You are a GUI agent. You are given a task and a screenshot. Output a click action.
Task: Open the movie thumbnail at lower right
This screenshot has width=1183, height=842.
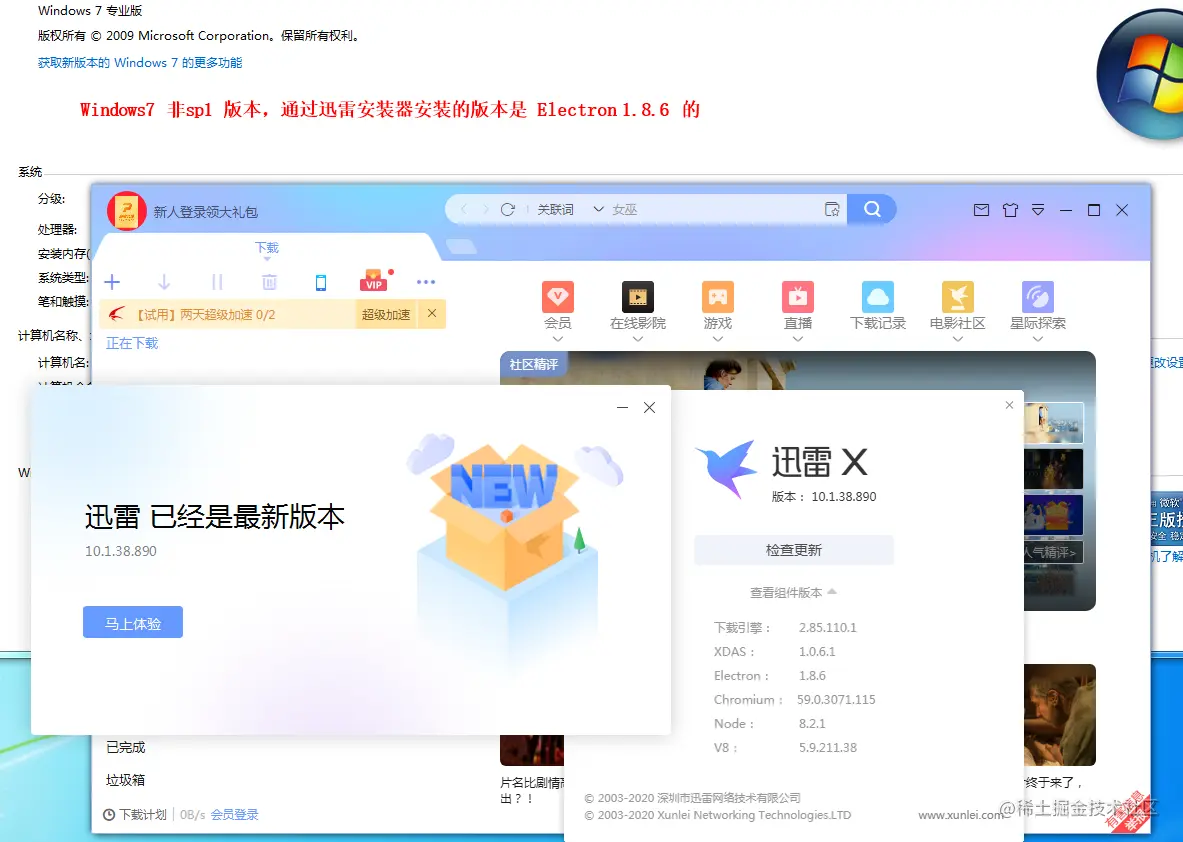(x=1060, y=714)
